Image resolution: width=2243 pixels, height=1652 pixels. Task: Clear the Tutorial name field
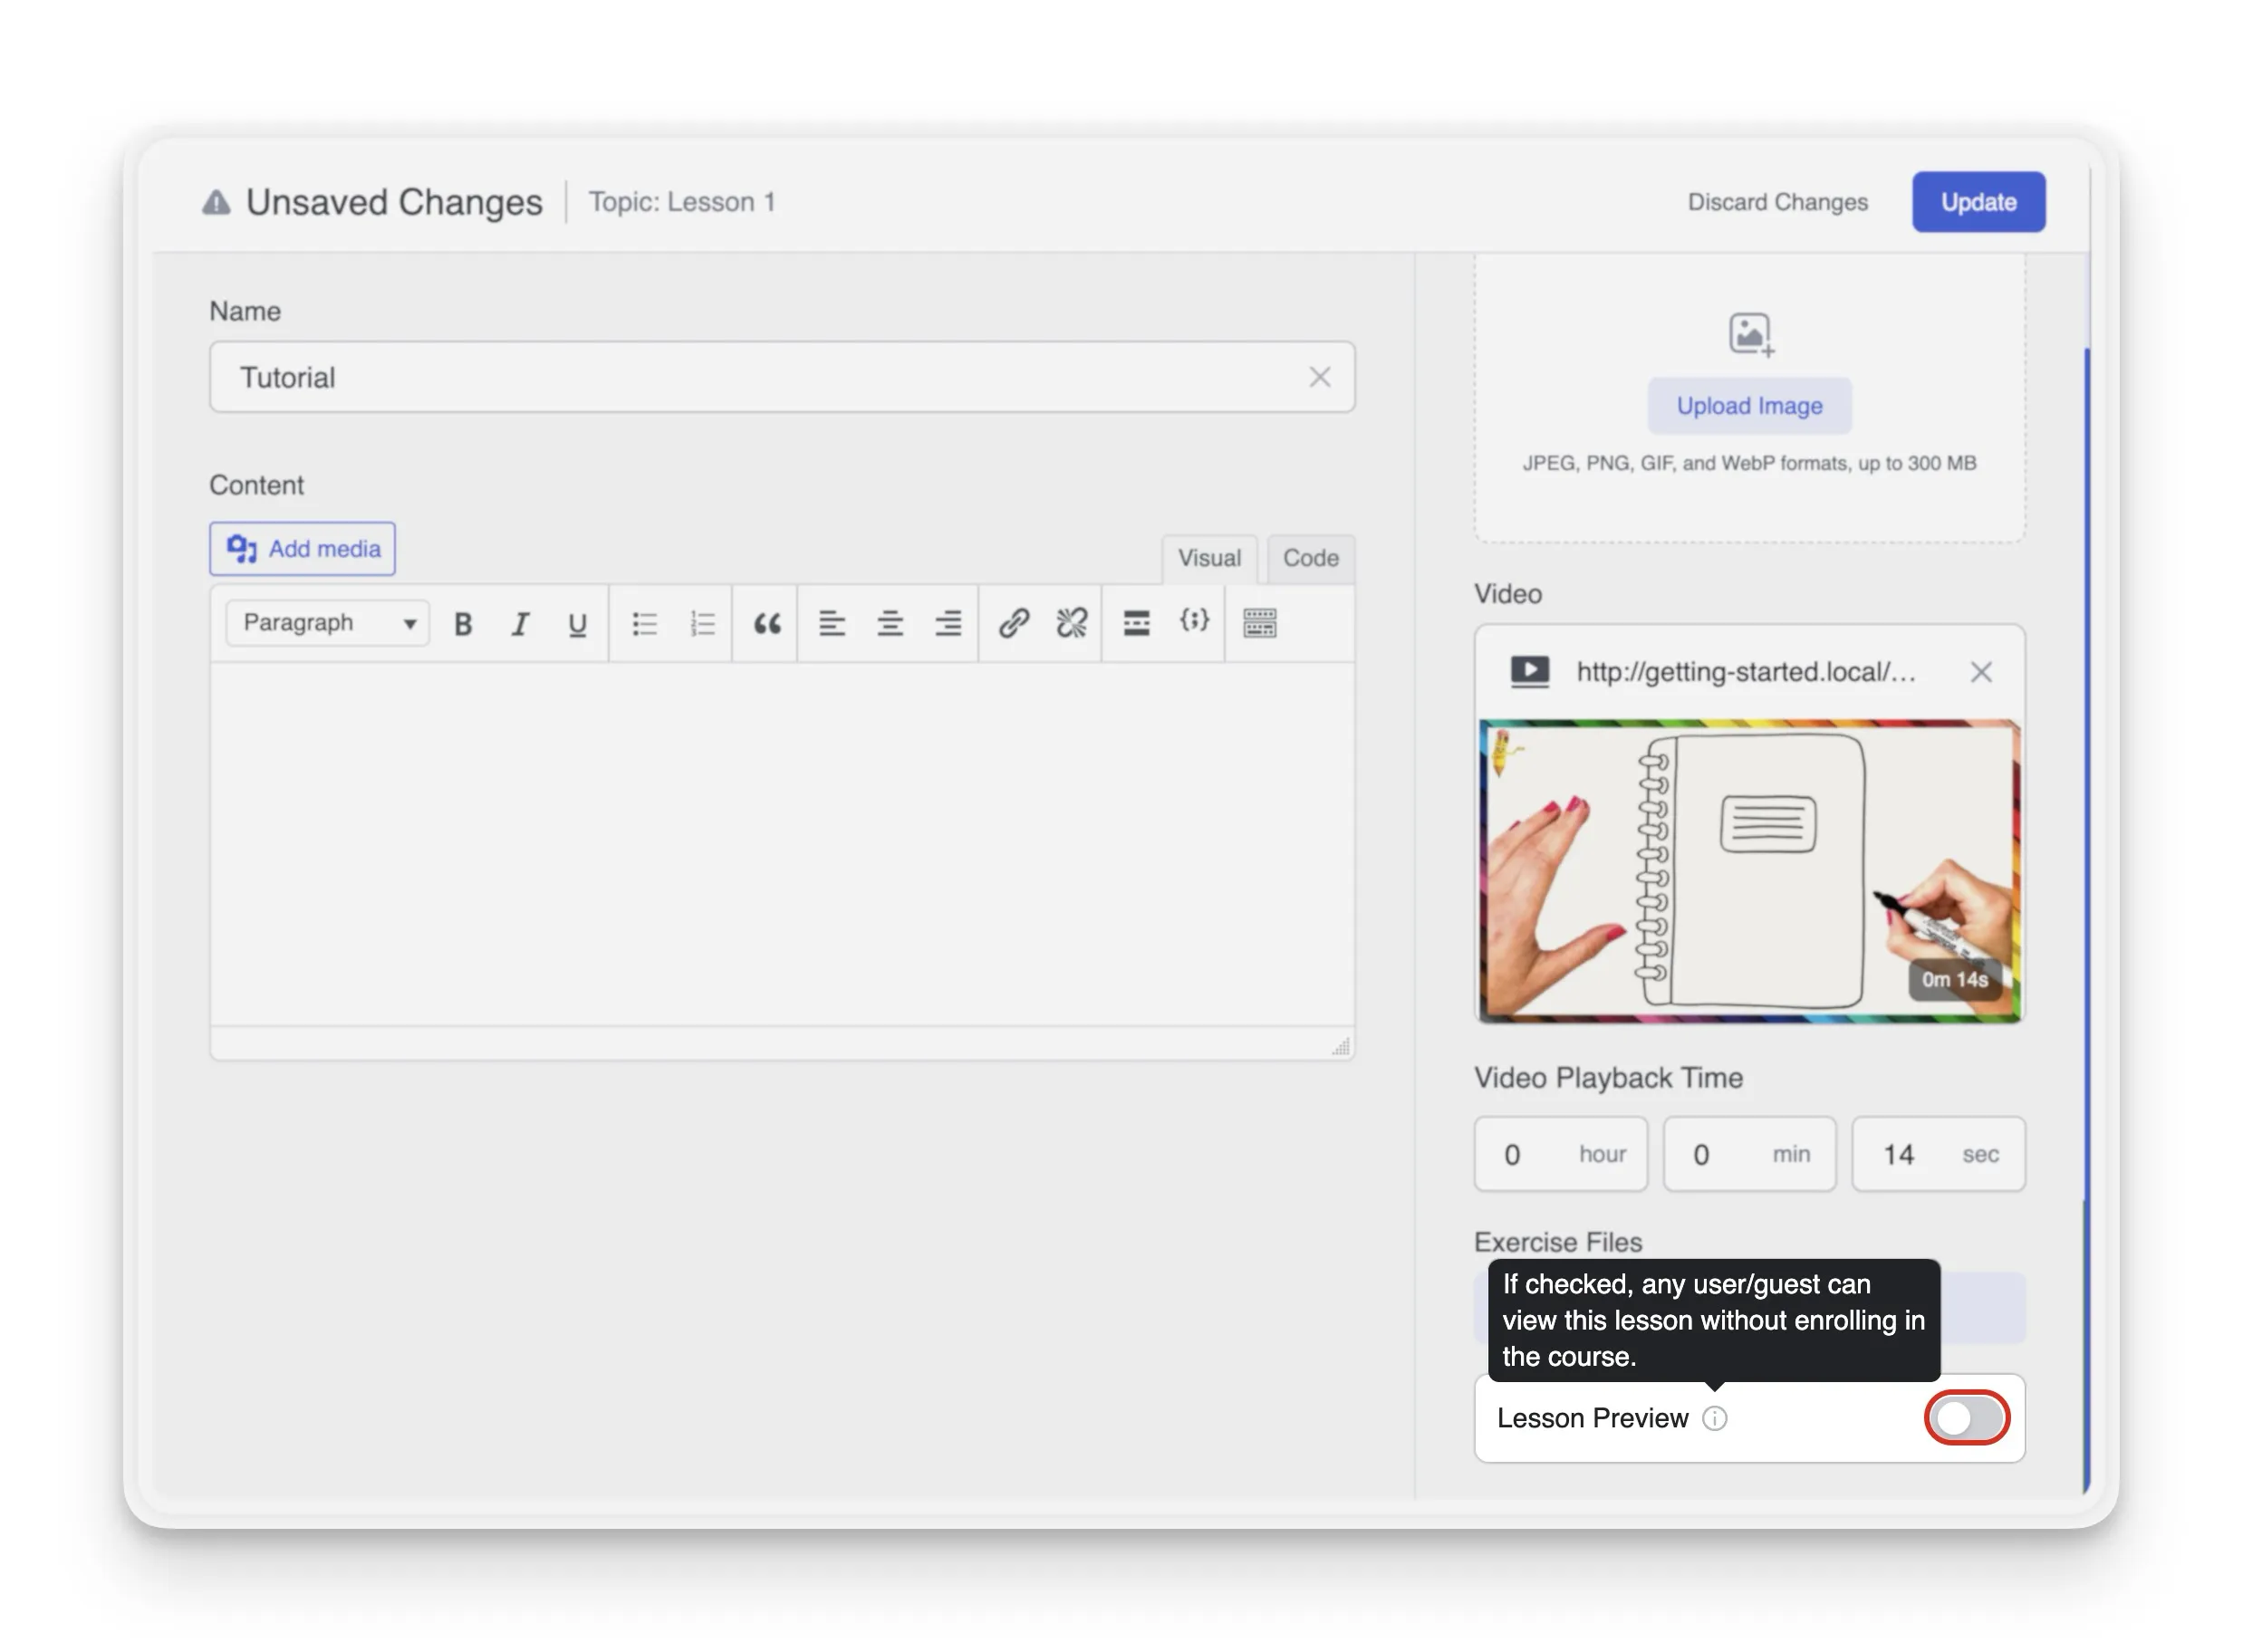(x=1320, y=377)
